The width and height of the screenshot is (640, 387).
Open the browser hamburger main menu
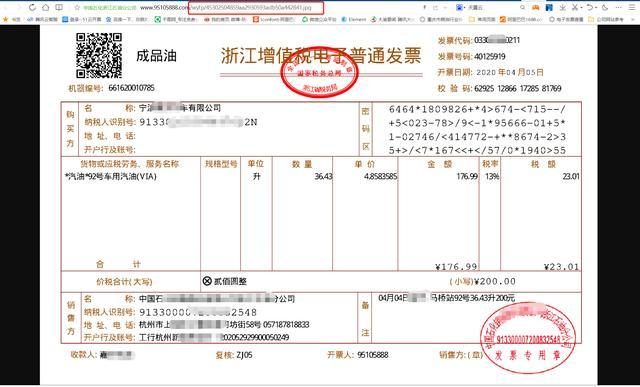(632, 7)
